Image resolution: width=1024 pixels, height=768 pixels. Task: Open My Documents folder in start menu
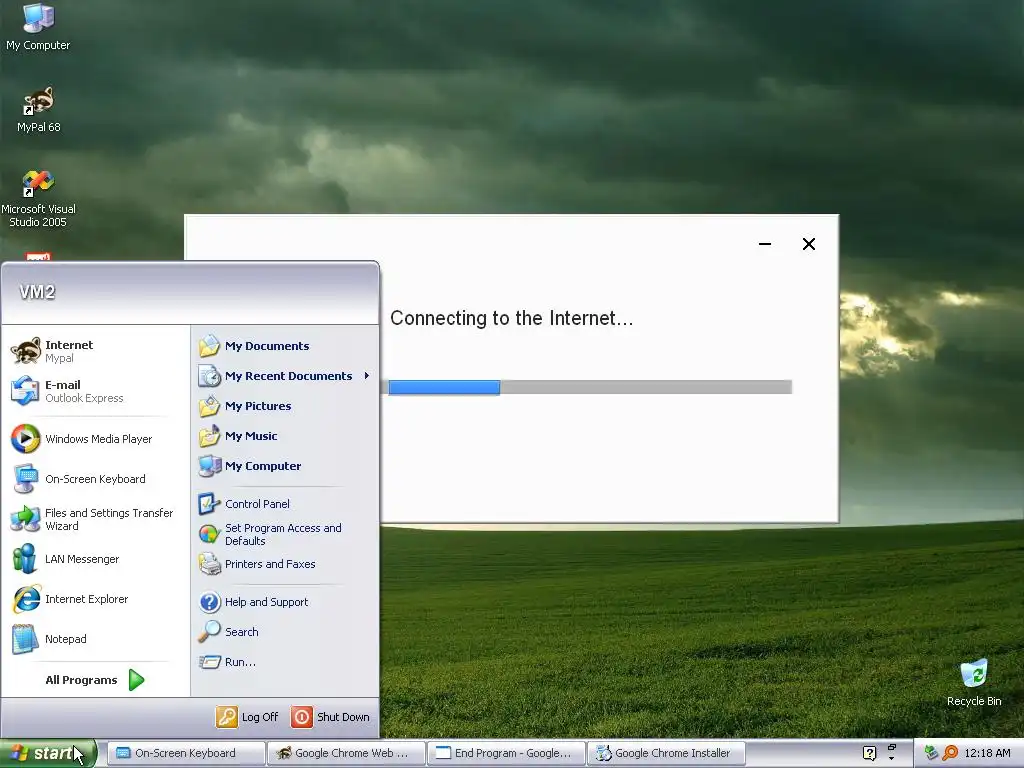(285, 346)
